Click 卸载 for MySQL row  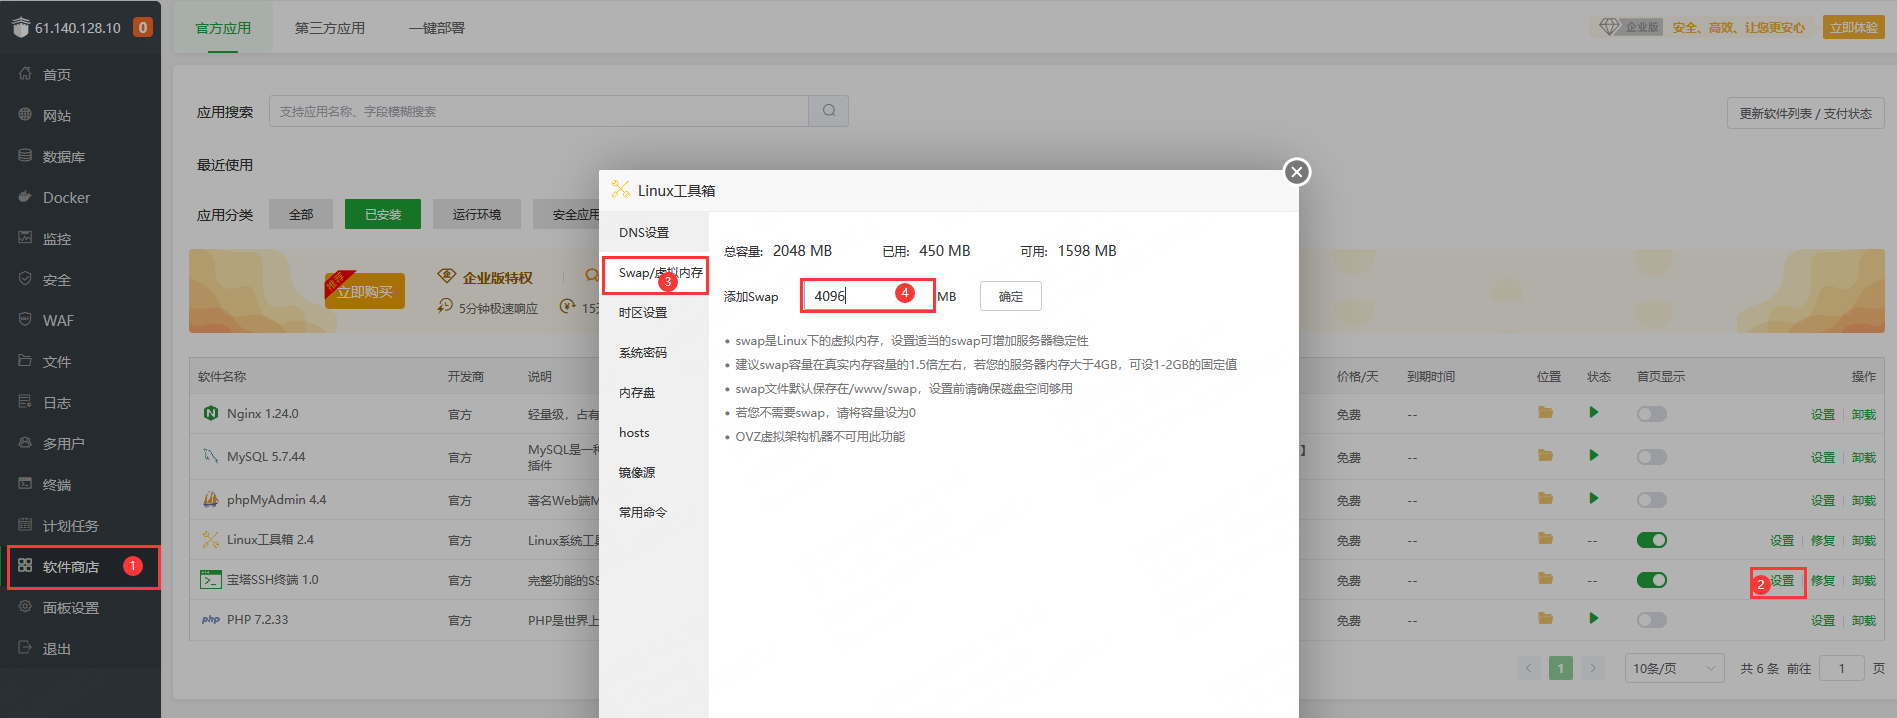(x=1864, y=457)
